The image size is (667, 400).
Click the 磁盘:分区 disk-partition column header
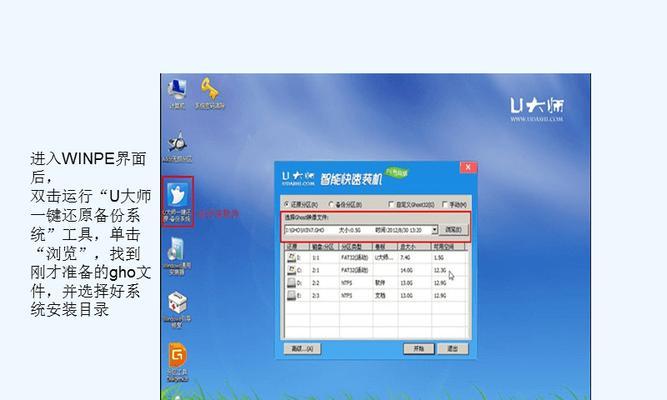324,247
